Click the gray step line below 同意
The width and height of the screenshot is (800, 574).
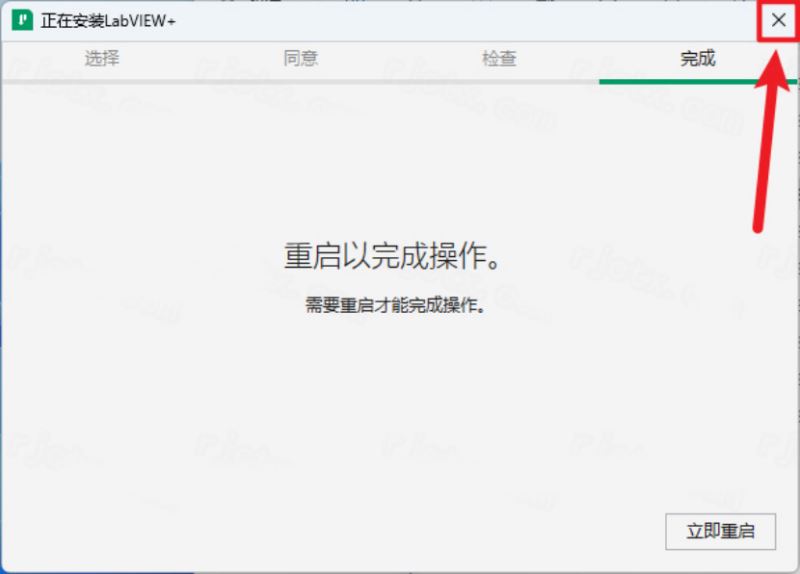pos(300,81)
